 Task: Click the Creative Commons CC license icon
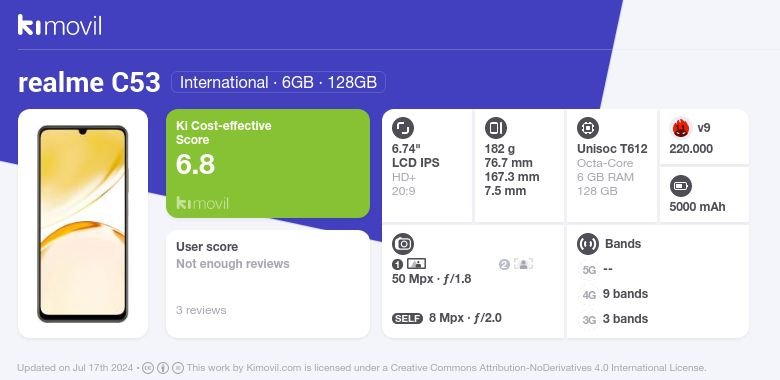pos(148,368)
